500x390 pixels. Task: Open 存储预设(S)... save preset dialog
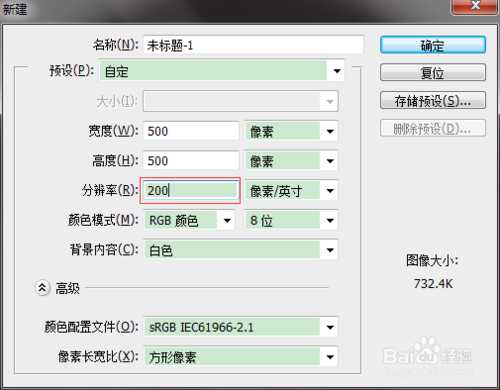[433, 100]
